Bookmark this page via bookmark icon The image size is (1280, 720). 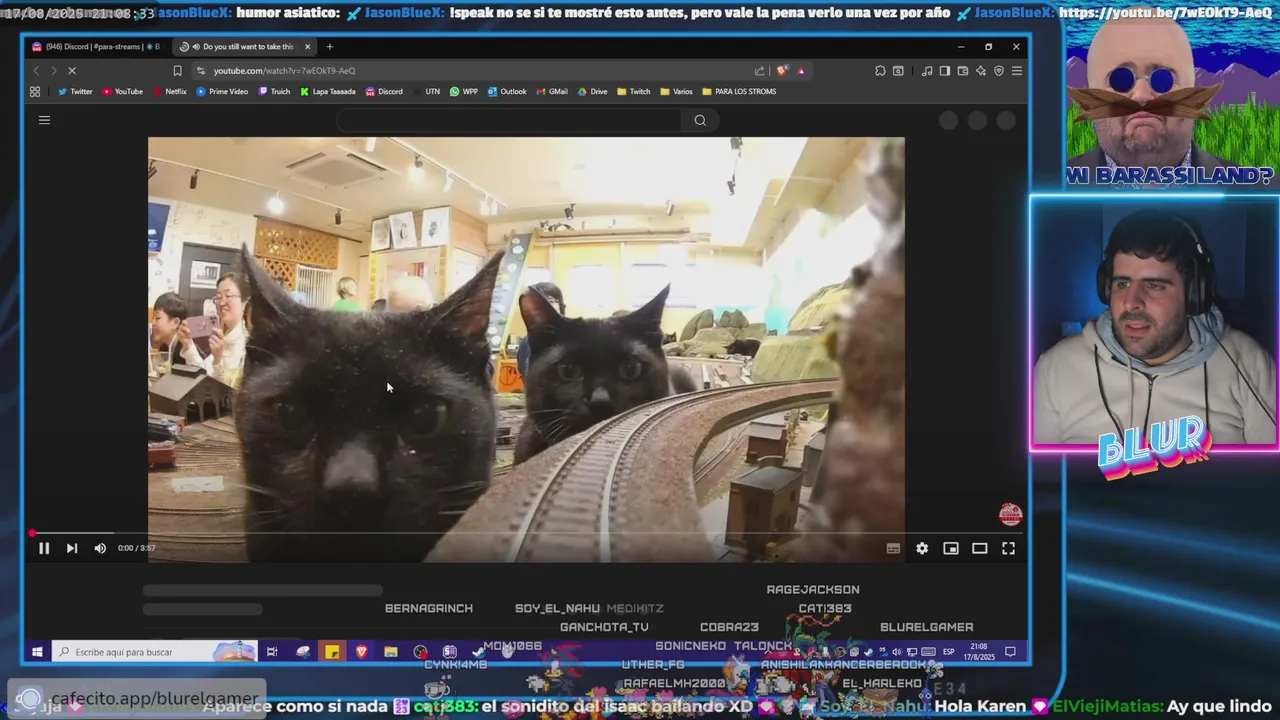tap(177, 71)
